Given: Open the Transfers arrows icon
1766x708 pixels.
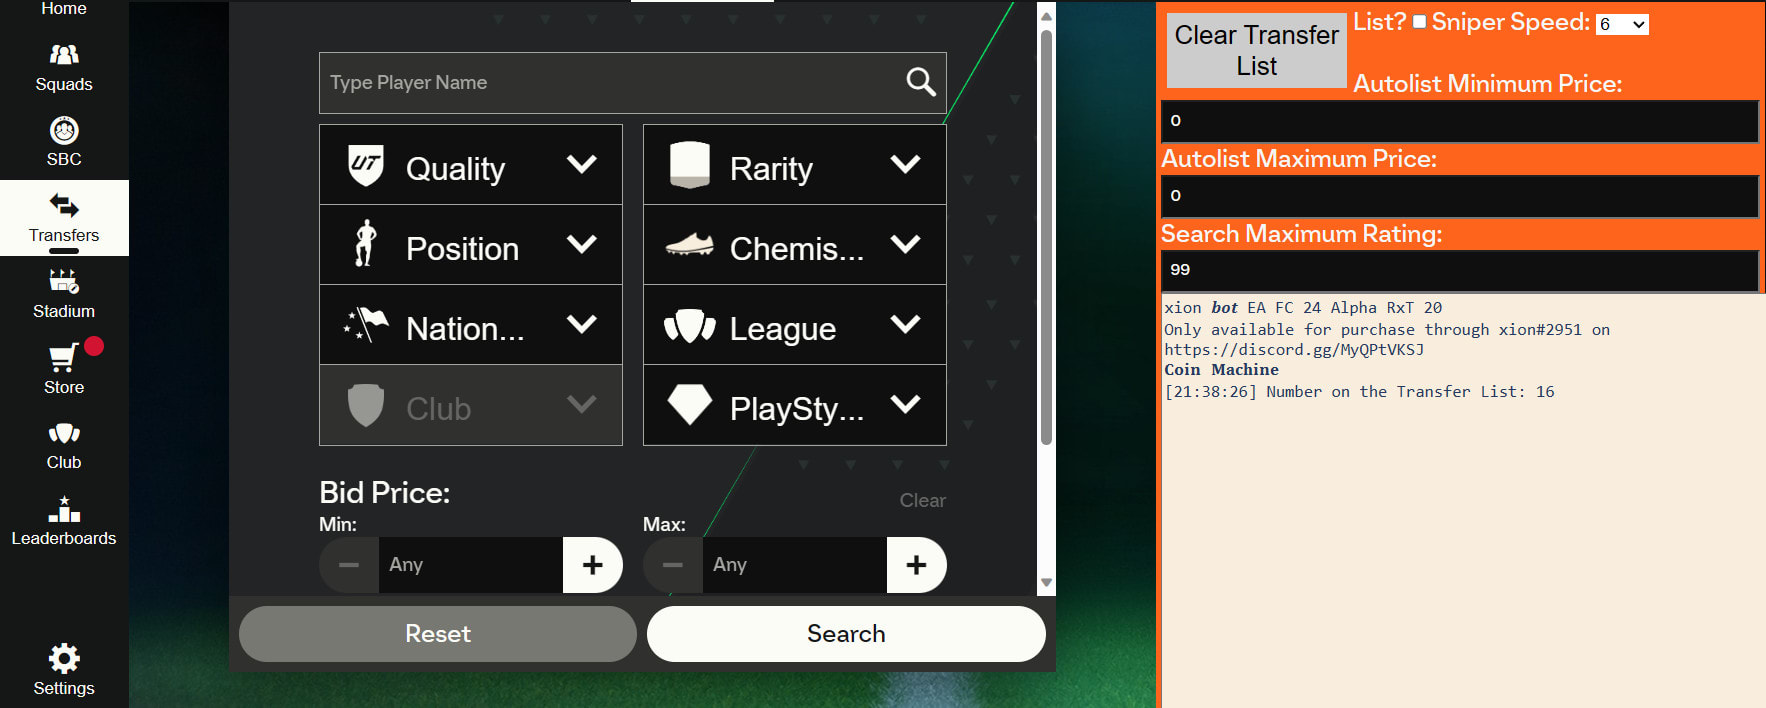Looking at the screenshot, I should point(64,206).
